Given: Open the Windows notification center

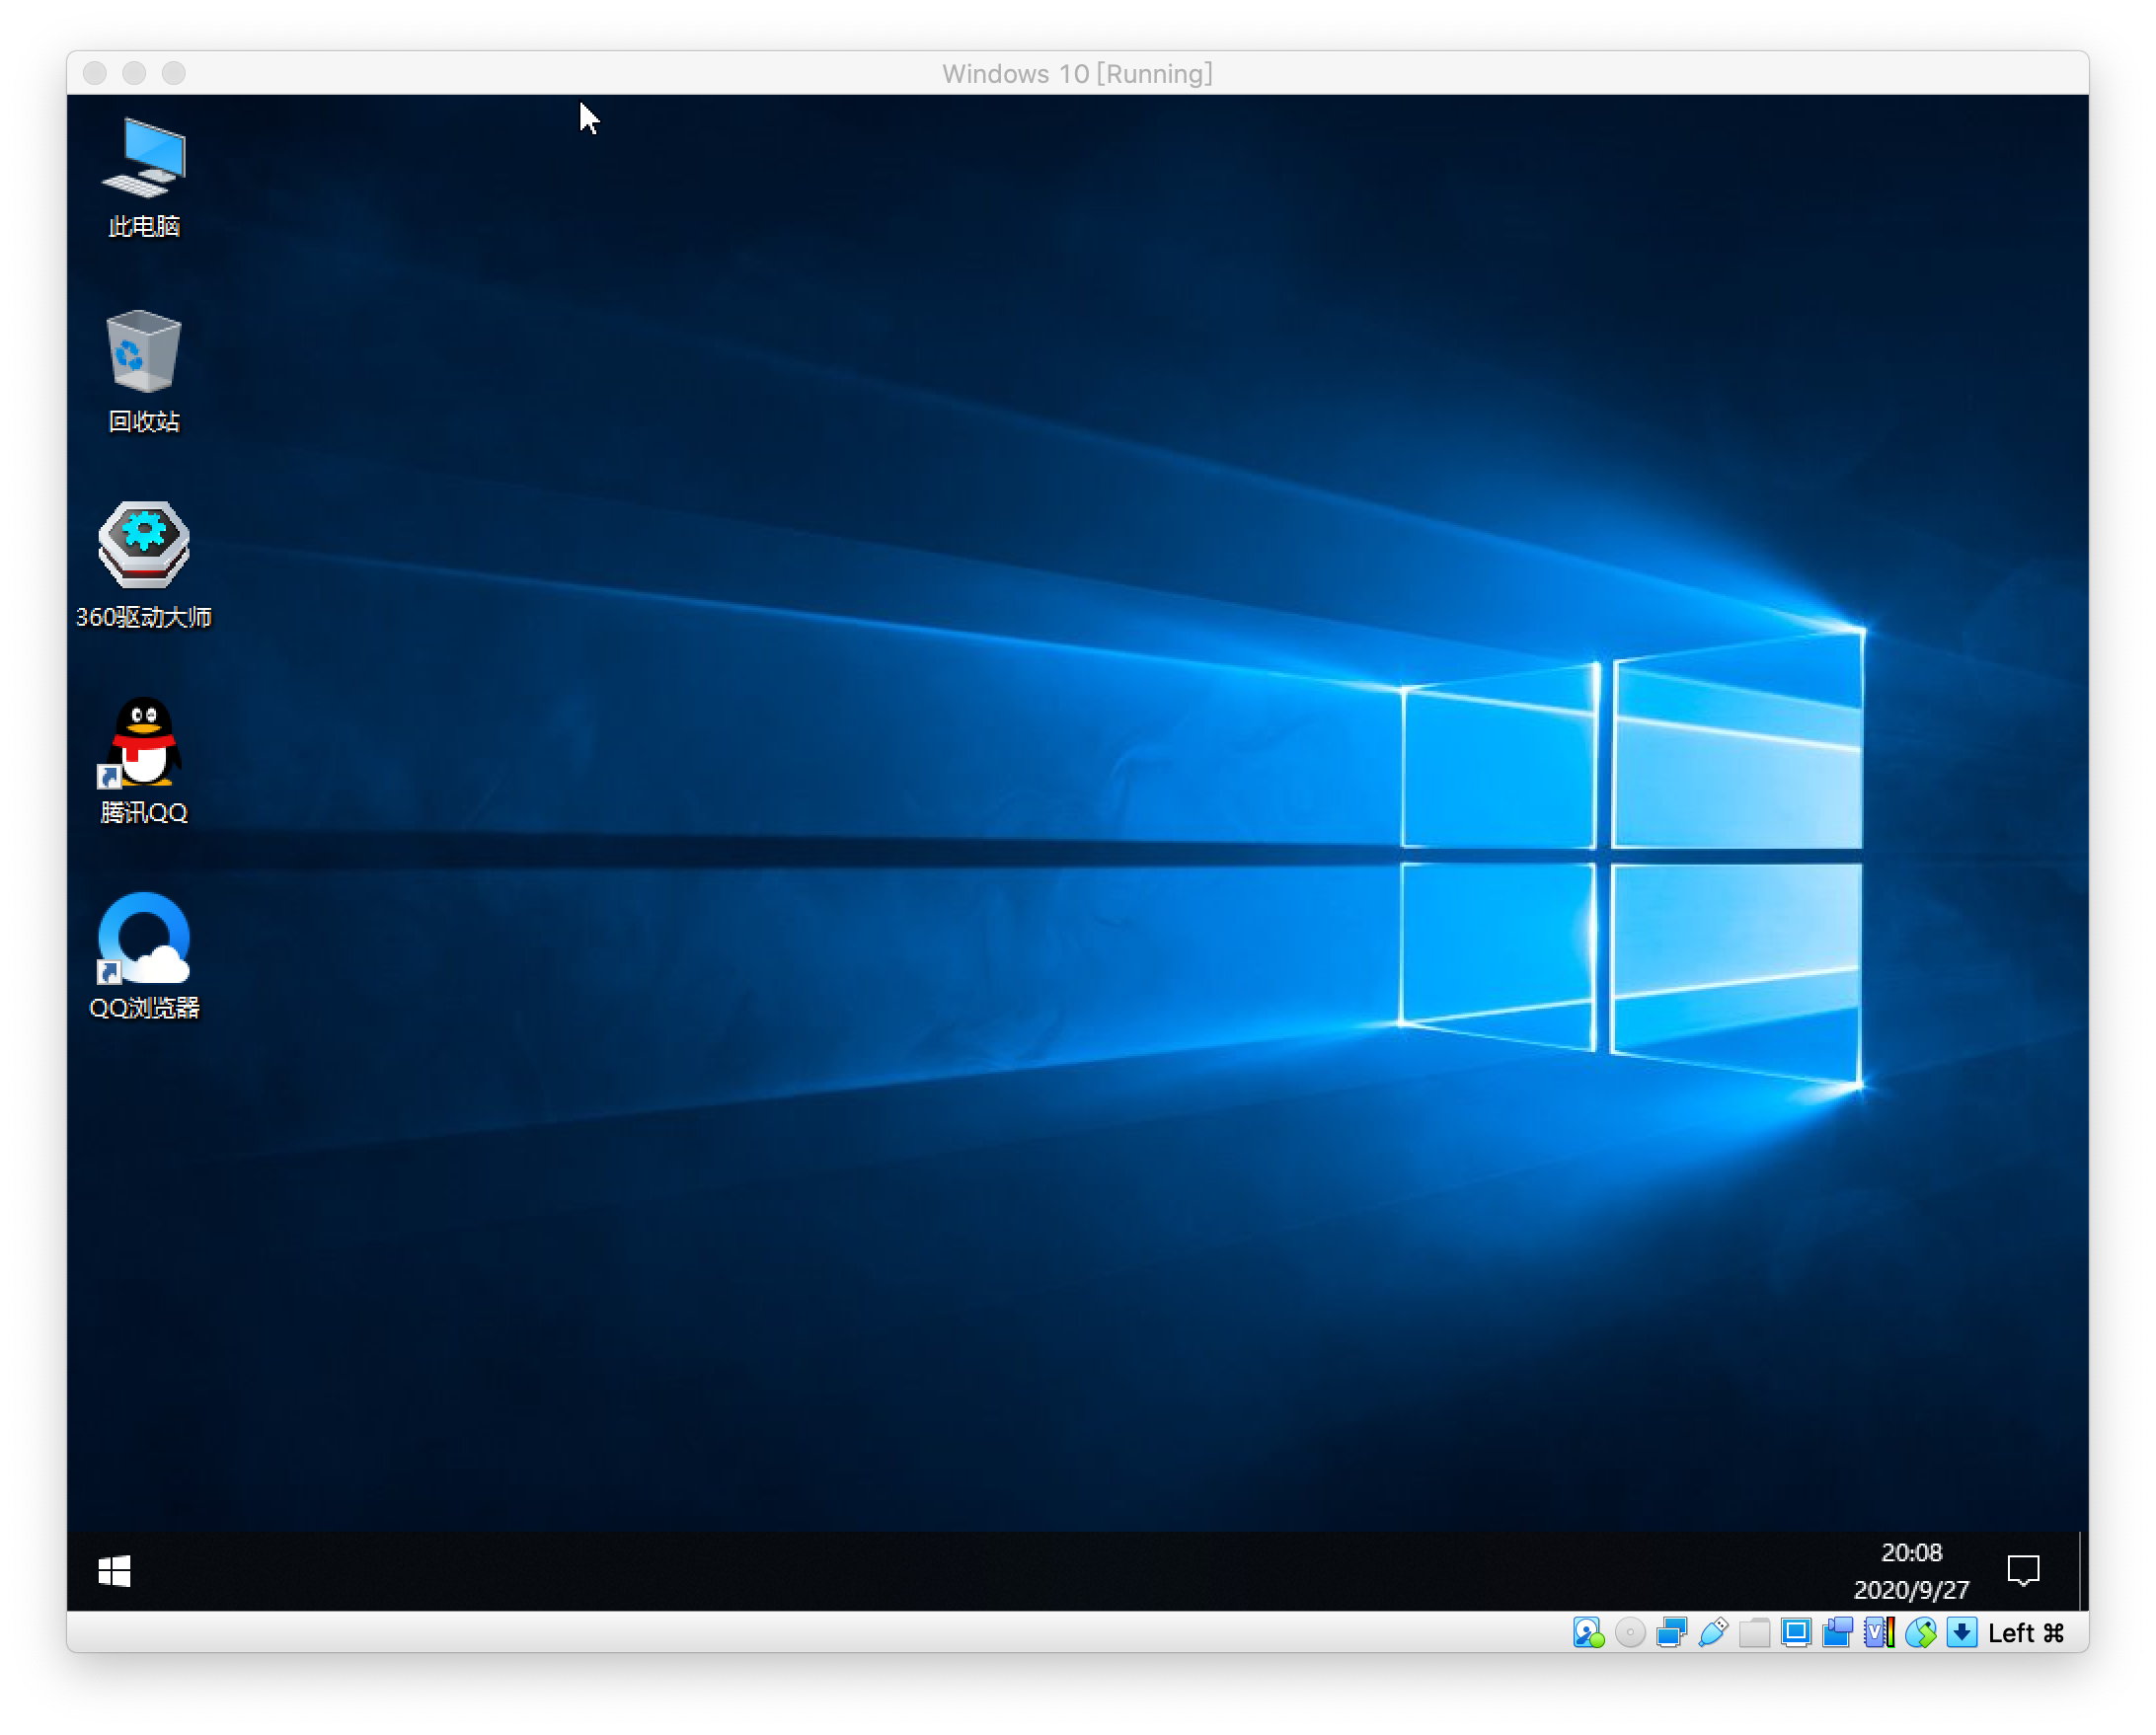Looking at the screenshot, I should [x=2023, y=1571].
